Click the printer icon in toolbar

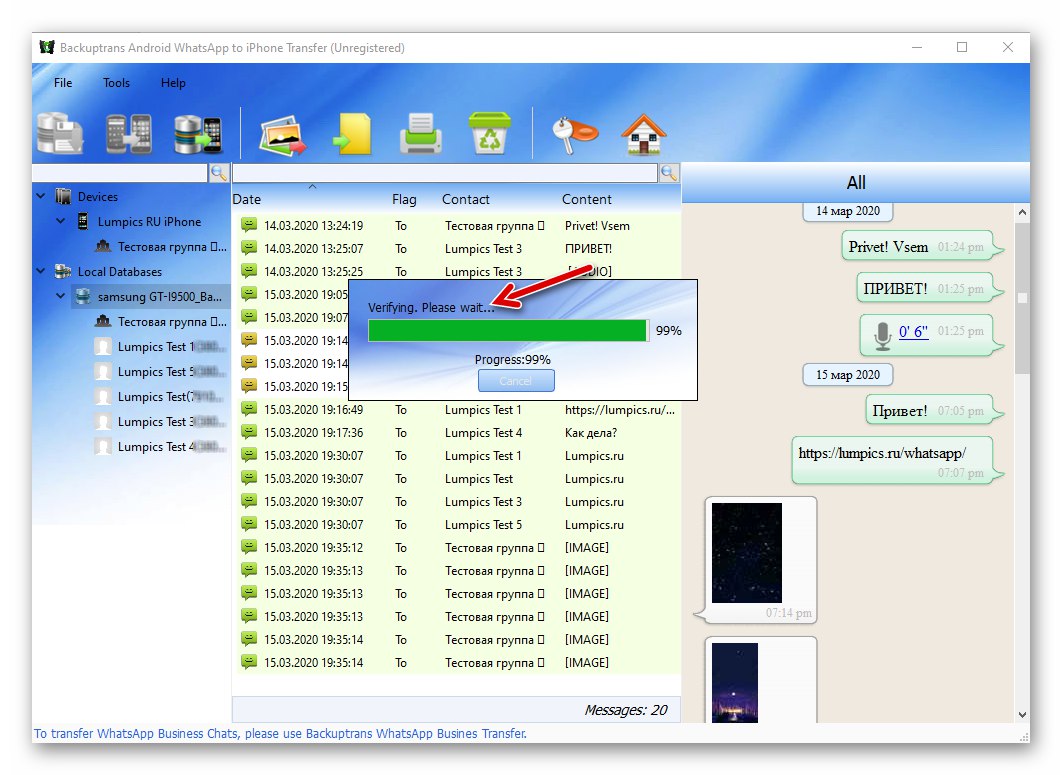(x=421, y=133)
